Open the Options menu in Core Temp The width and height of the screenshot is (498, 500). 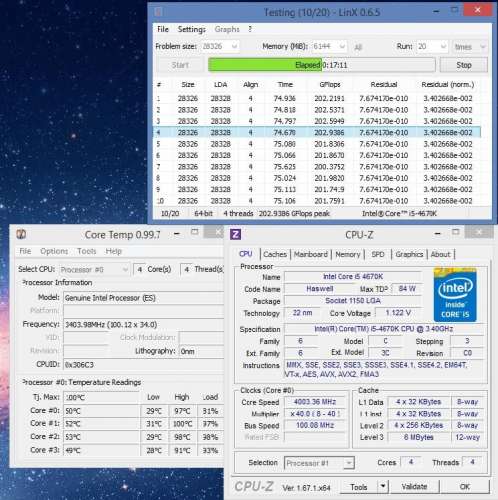pos(54,251)
